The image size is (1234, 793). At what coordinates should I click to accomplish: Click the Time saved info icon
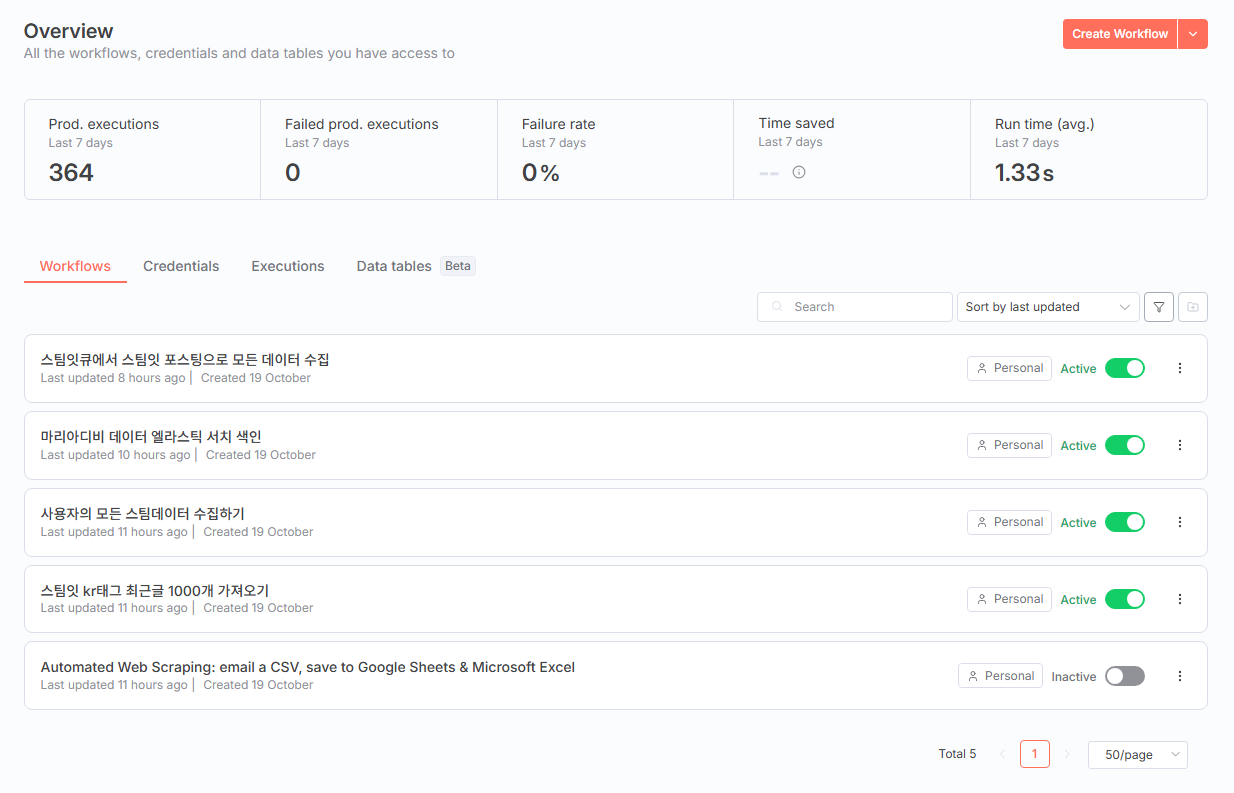(798, 172)
